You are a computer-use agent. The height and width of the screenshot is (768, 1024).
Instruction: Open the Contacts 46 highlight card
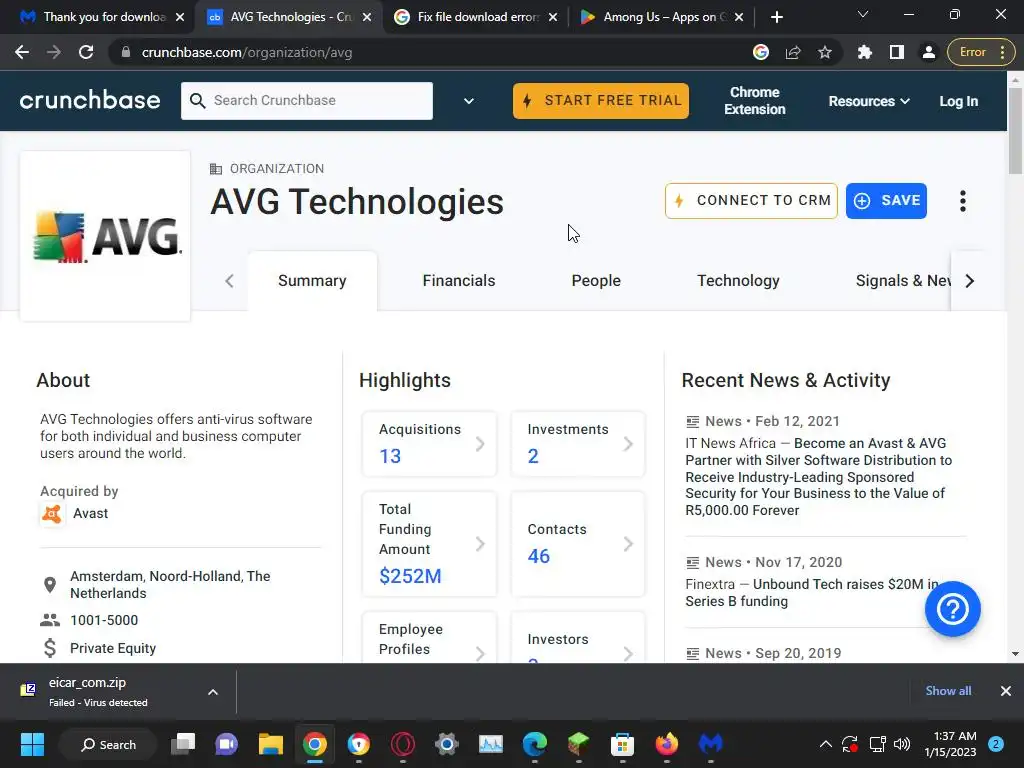click(578, 543)
